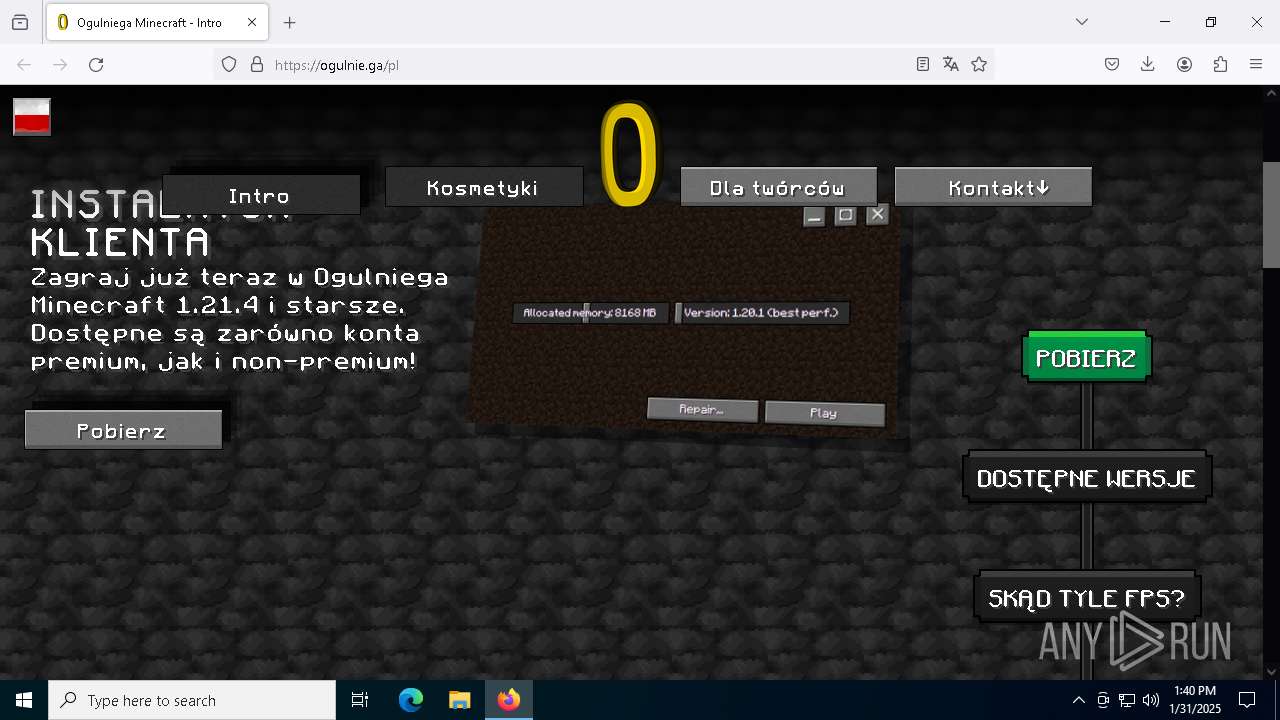The image size is (1280, 720).
Task: Click the volume speaker tray icon
Action: tap(1151, 700)
